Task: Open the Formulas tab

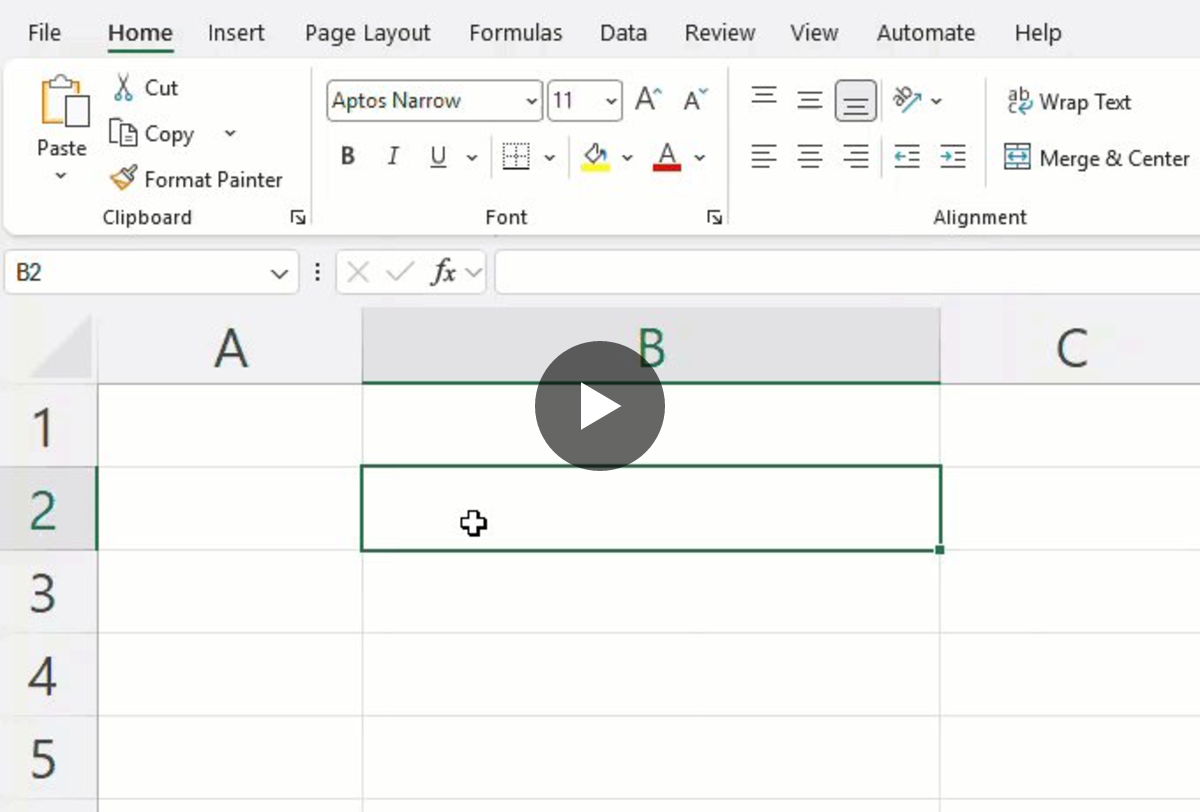Action: [516, 33]
